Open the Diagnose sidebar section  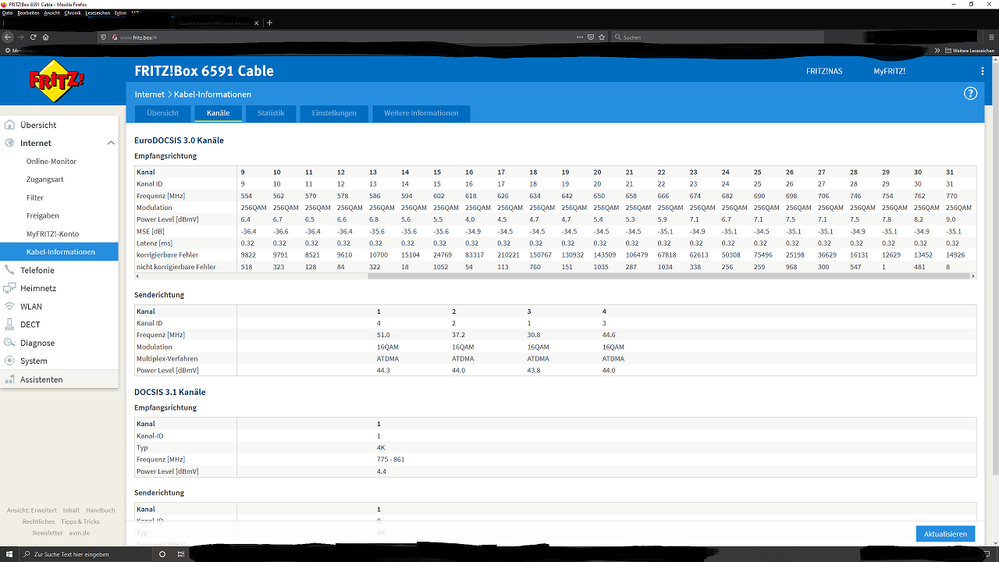pos(59,343)
